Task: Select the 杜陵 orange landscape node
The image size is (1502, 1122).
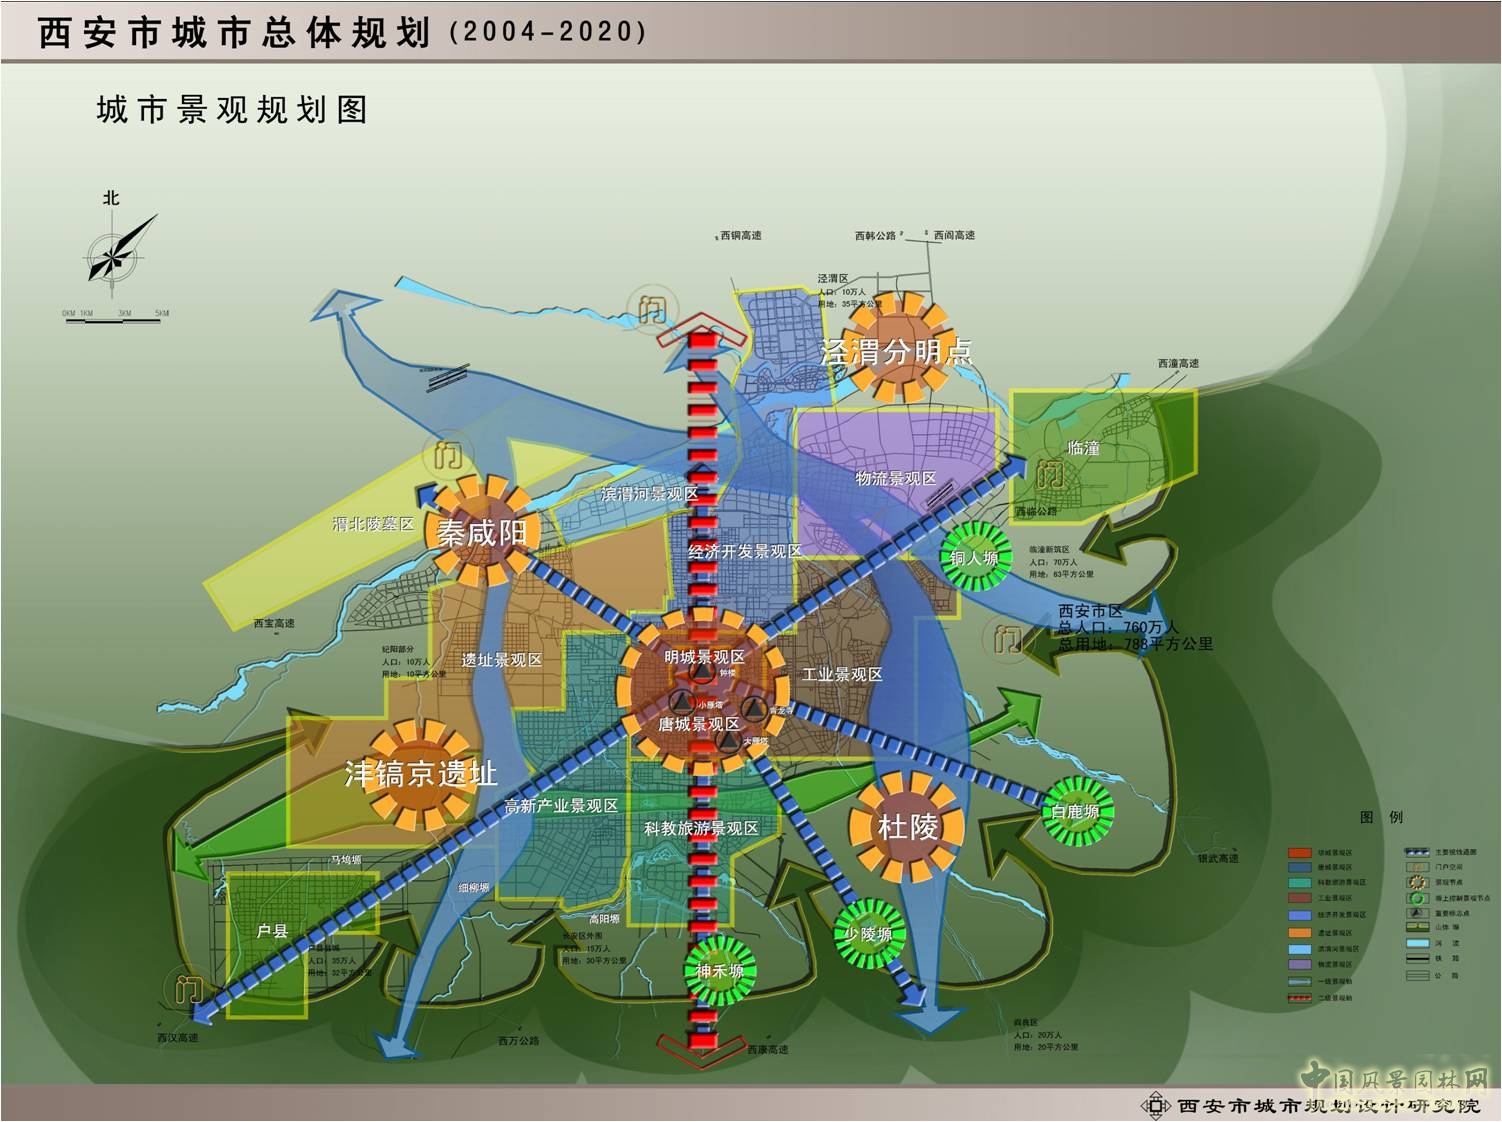Action: (x=907, y=827)
